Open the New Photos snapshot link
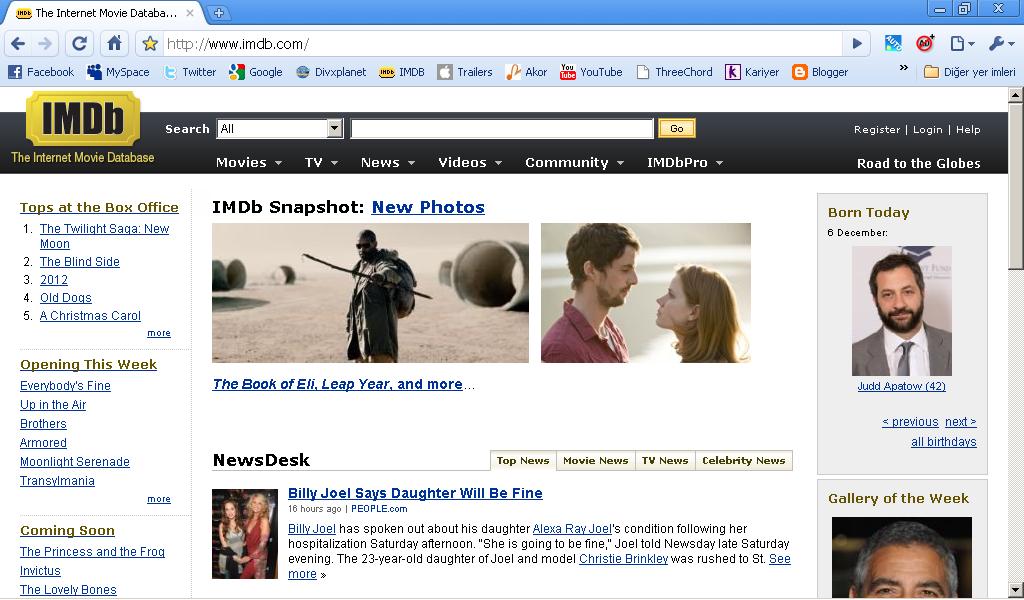This screenshot has width=1024, height=600. pyautogui.click(x=428, y=207)
